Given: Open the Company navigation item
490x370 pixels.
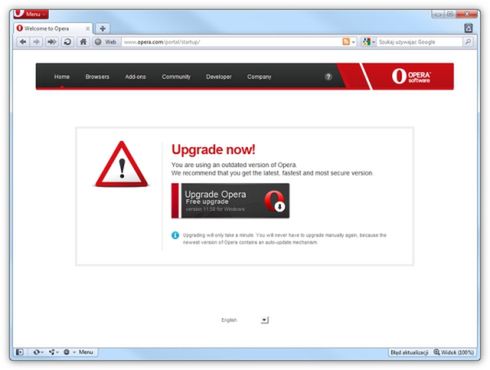Looking at the screenshot, I should tap(259, 77).
